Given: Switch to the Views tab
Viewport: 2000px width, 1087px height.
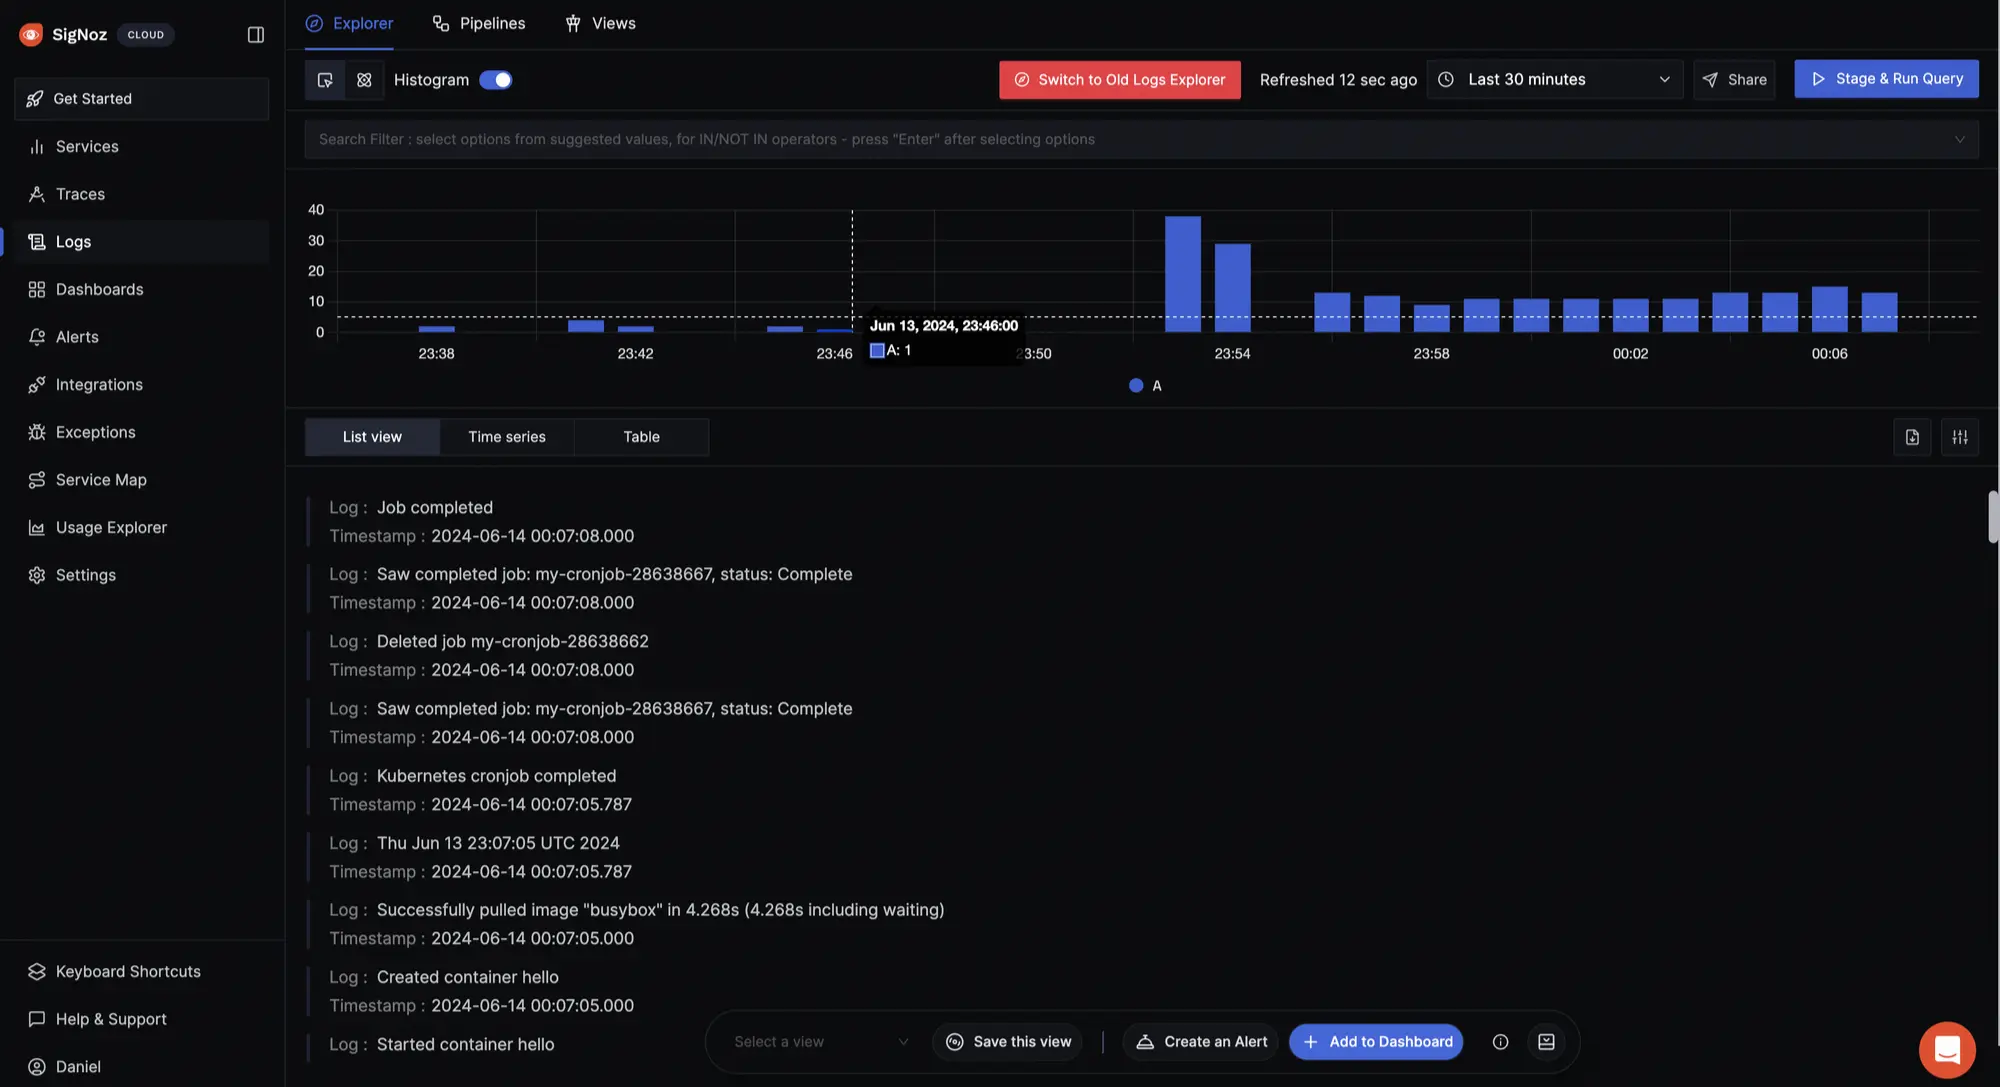Looking at the screenshot, I should [600, 24].
